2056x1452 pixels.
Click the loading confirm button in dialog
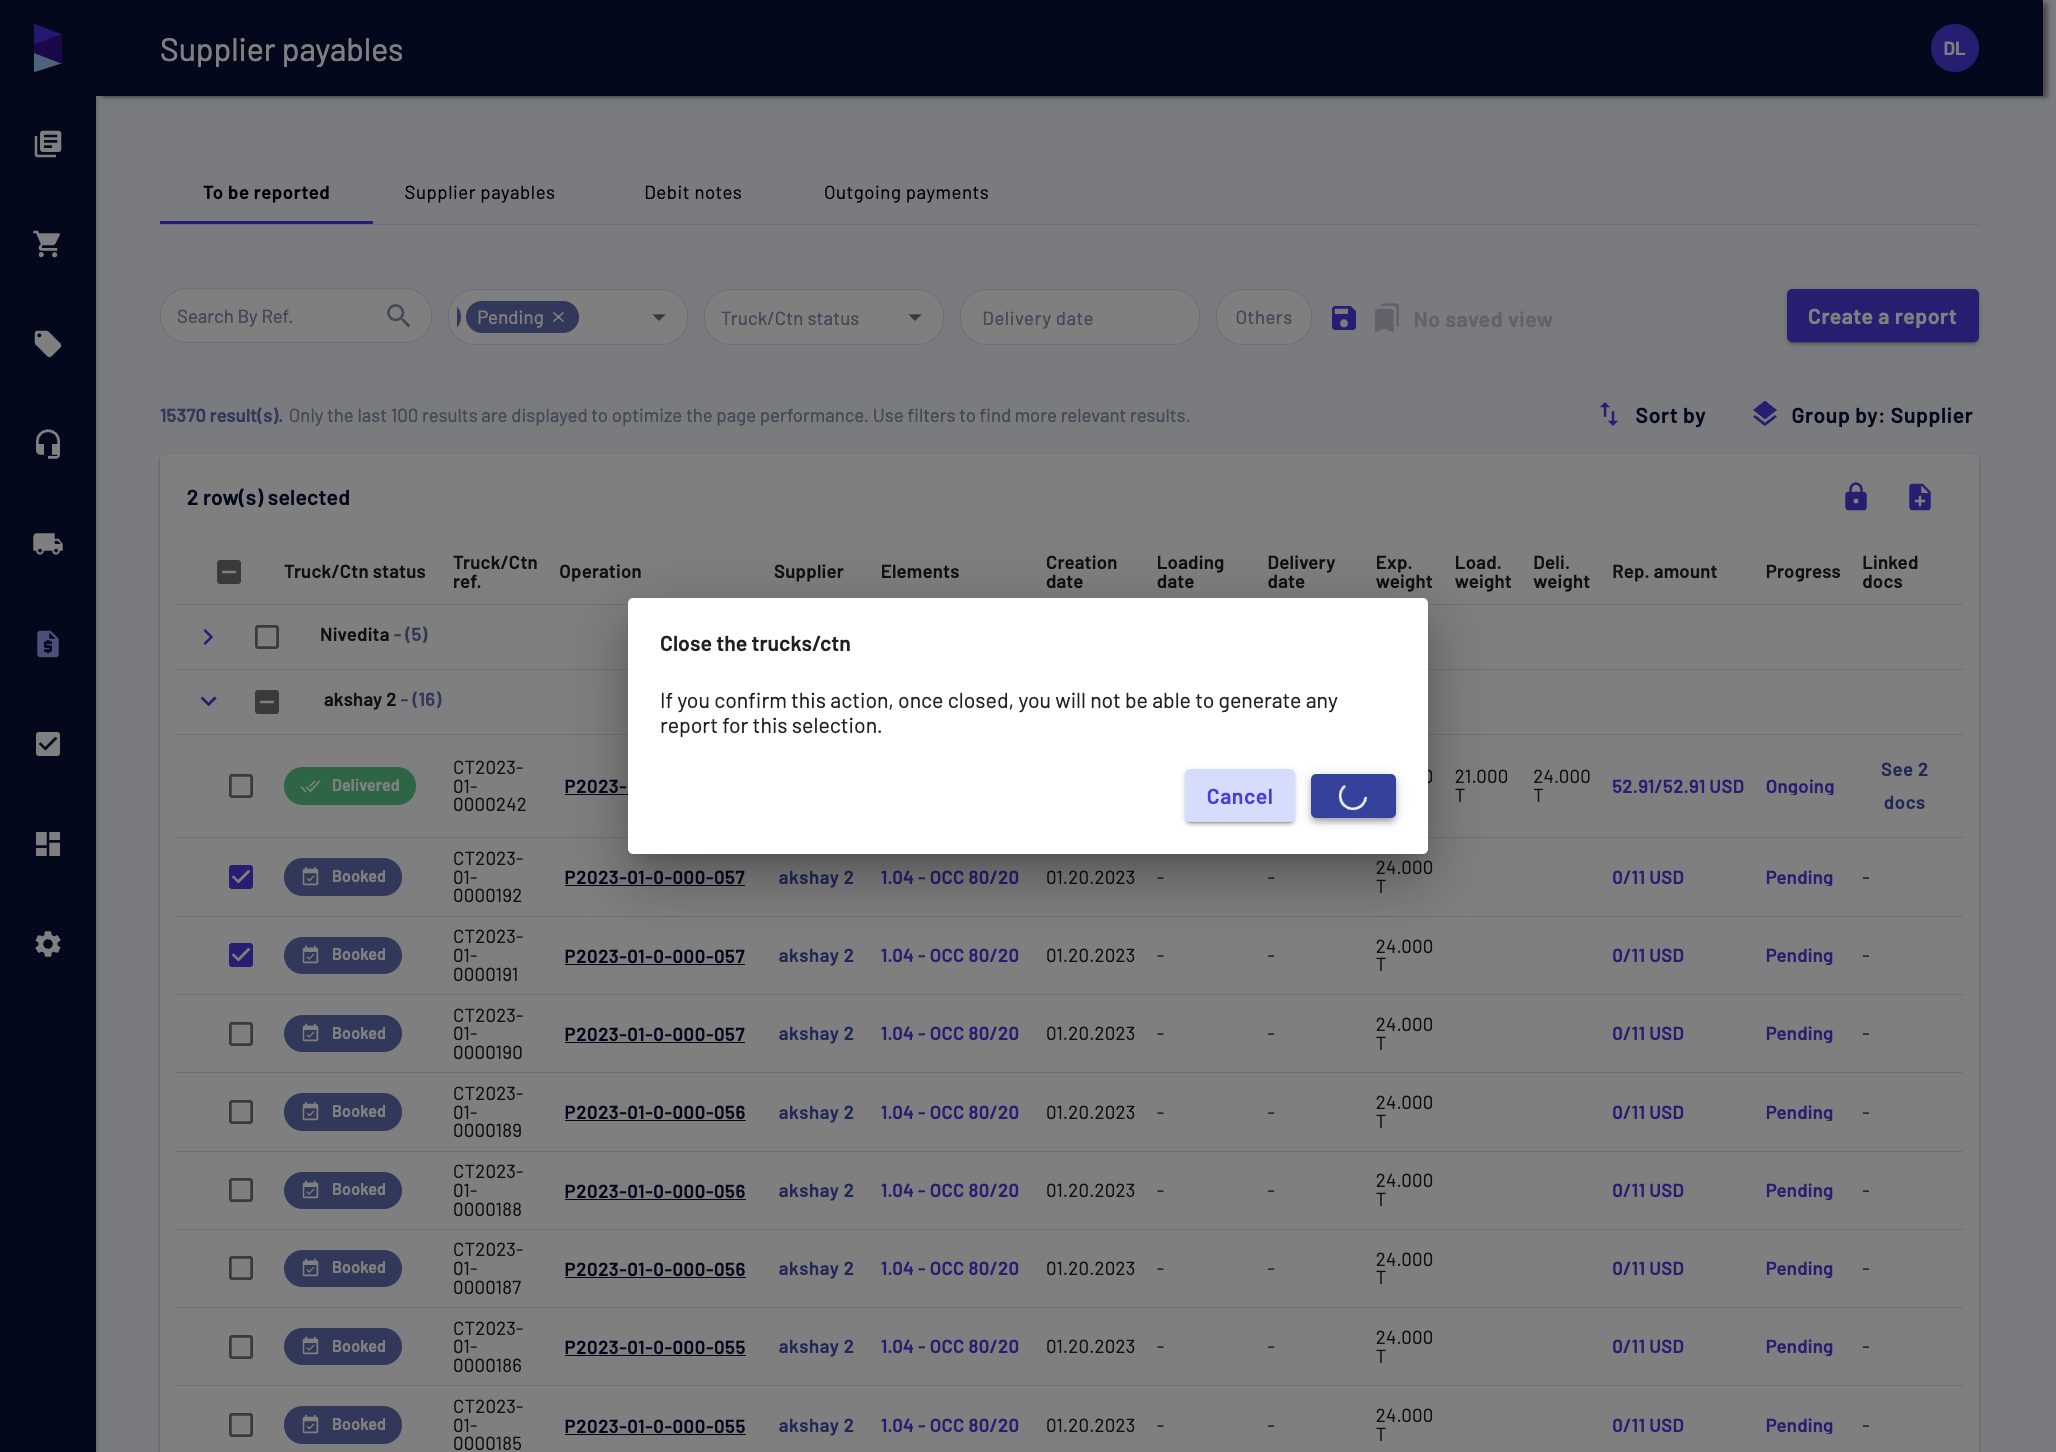[1353, 796]
